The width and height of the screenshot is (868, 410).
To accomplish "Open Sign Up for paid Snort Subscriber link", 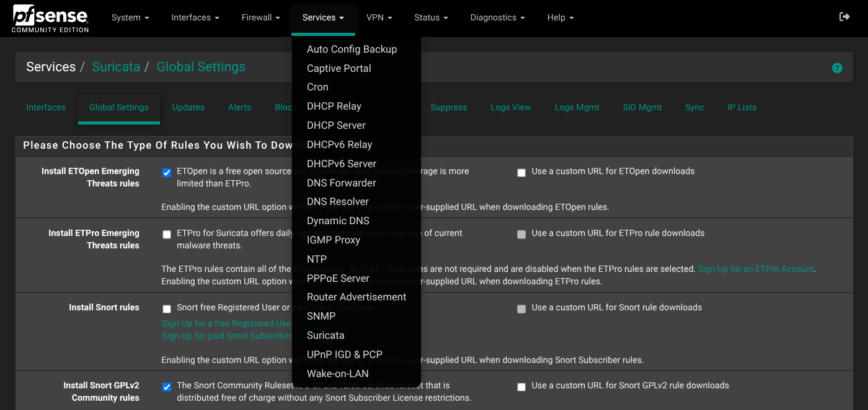I will click(226, 336).
